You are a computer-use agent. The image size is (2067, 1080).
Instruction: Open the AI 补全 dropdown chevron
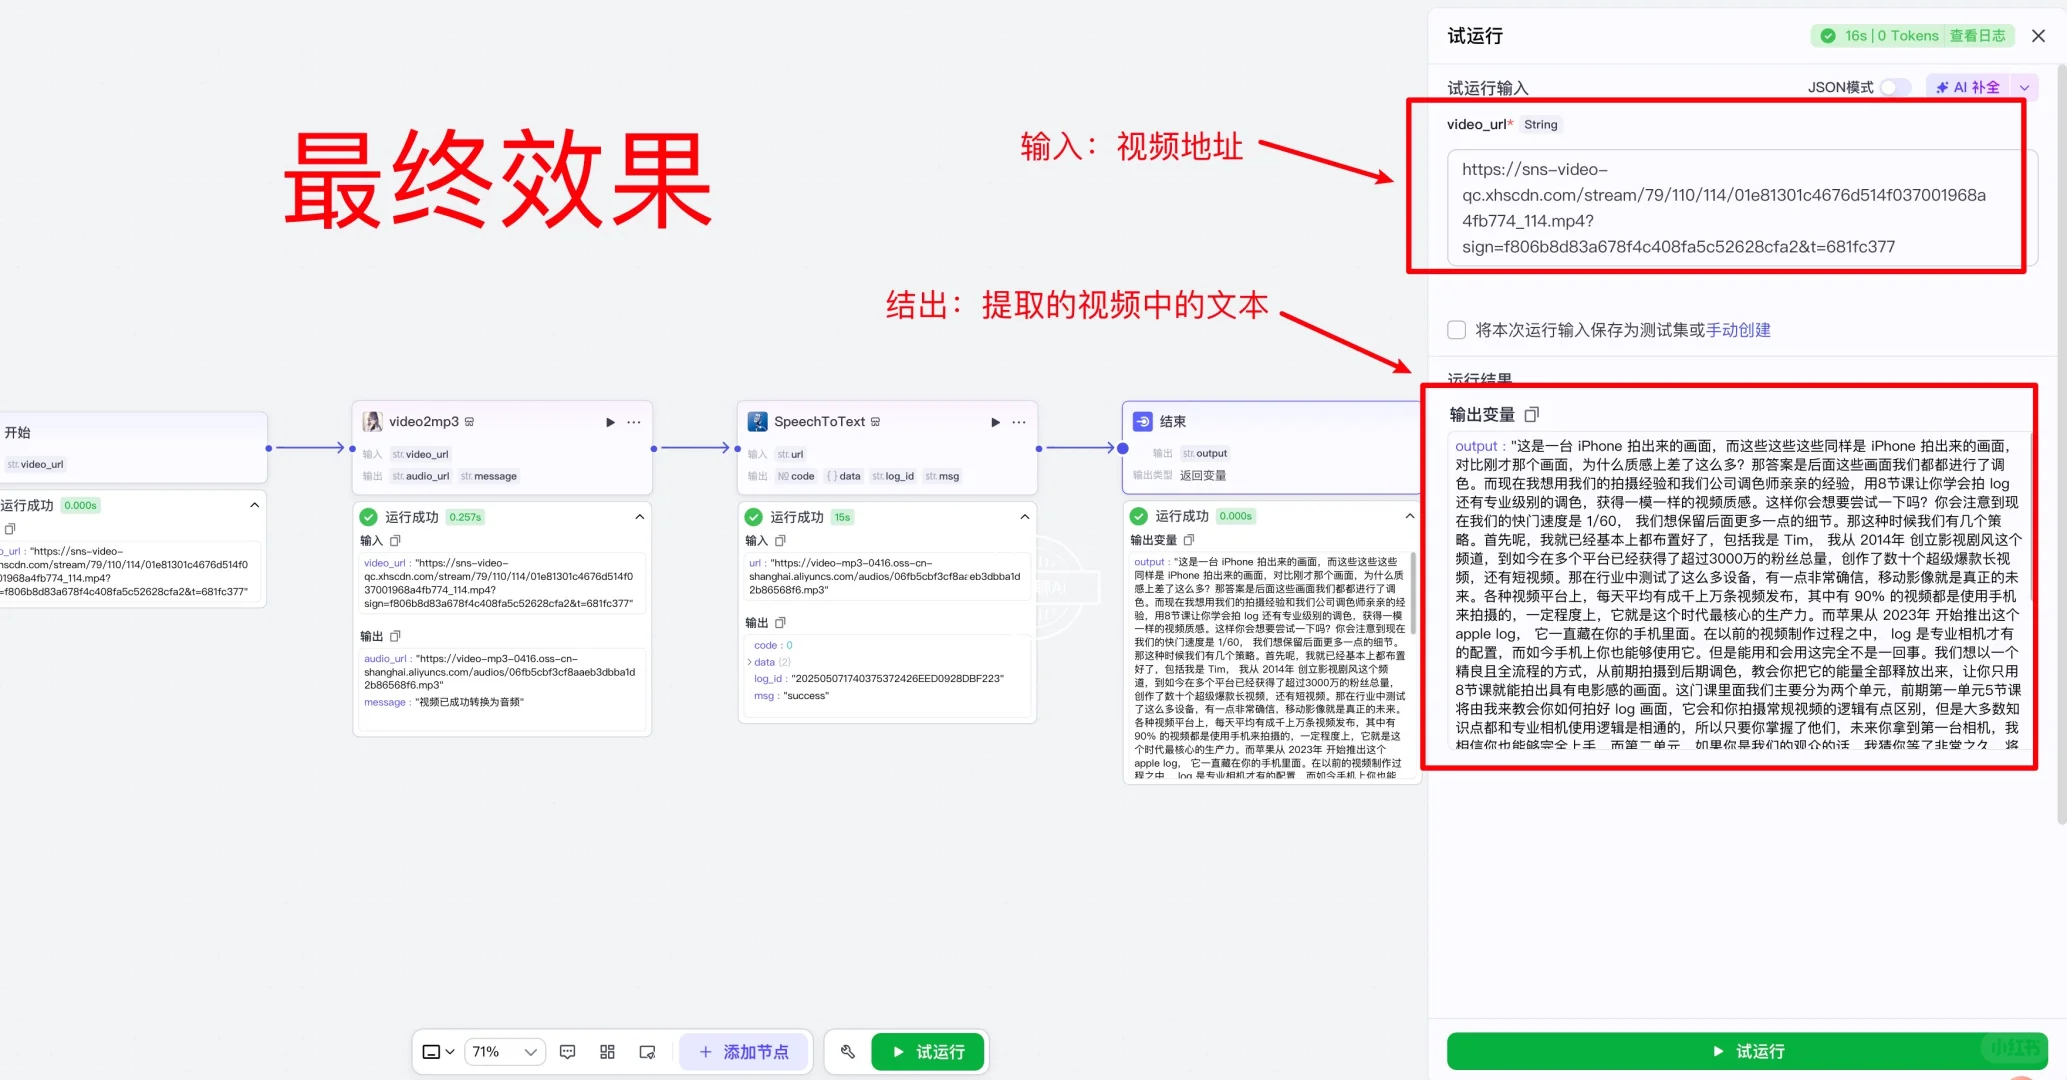2023,87
